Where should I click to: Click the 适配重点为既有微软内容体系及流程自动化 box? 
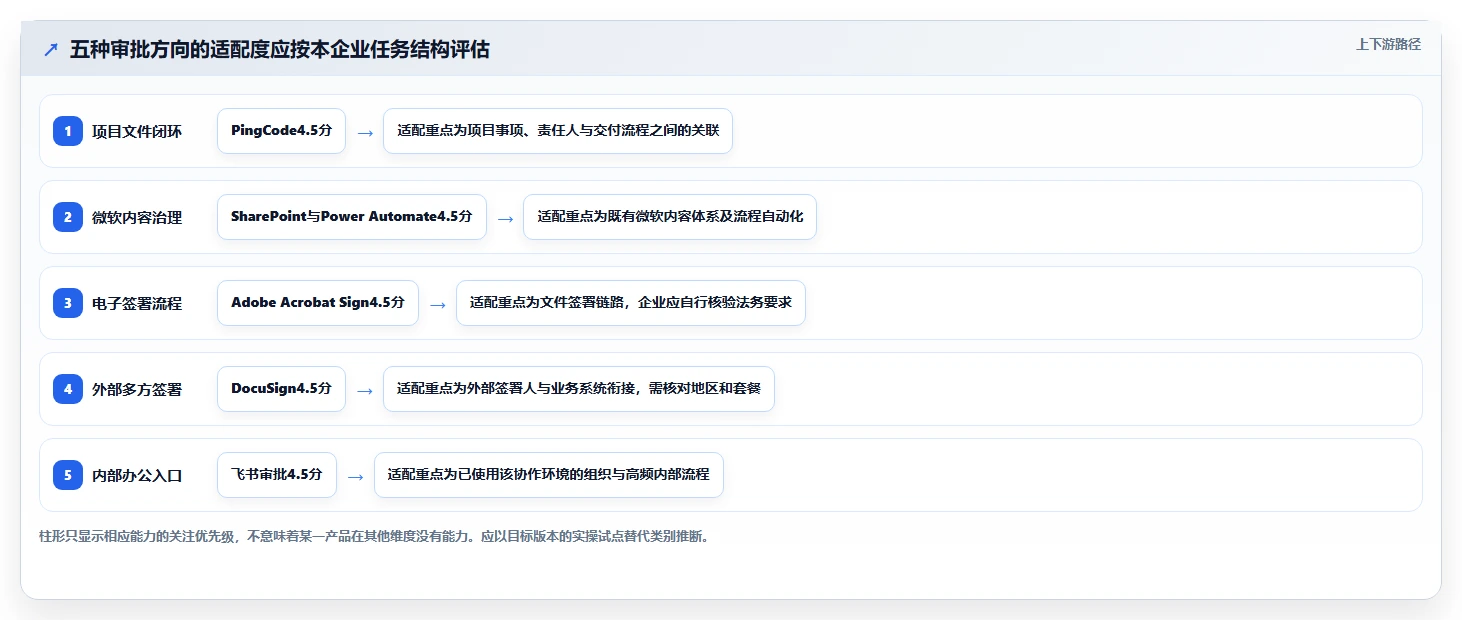[670, 217]
